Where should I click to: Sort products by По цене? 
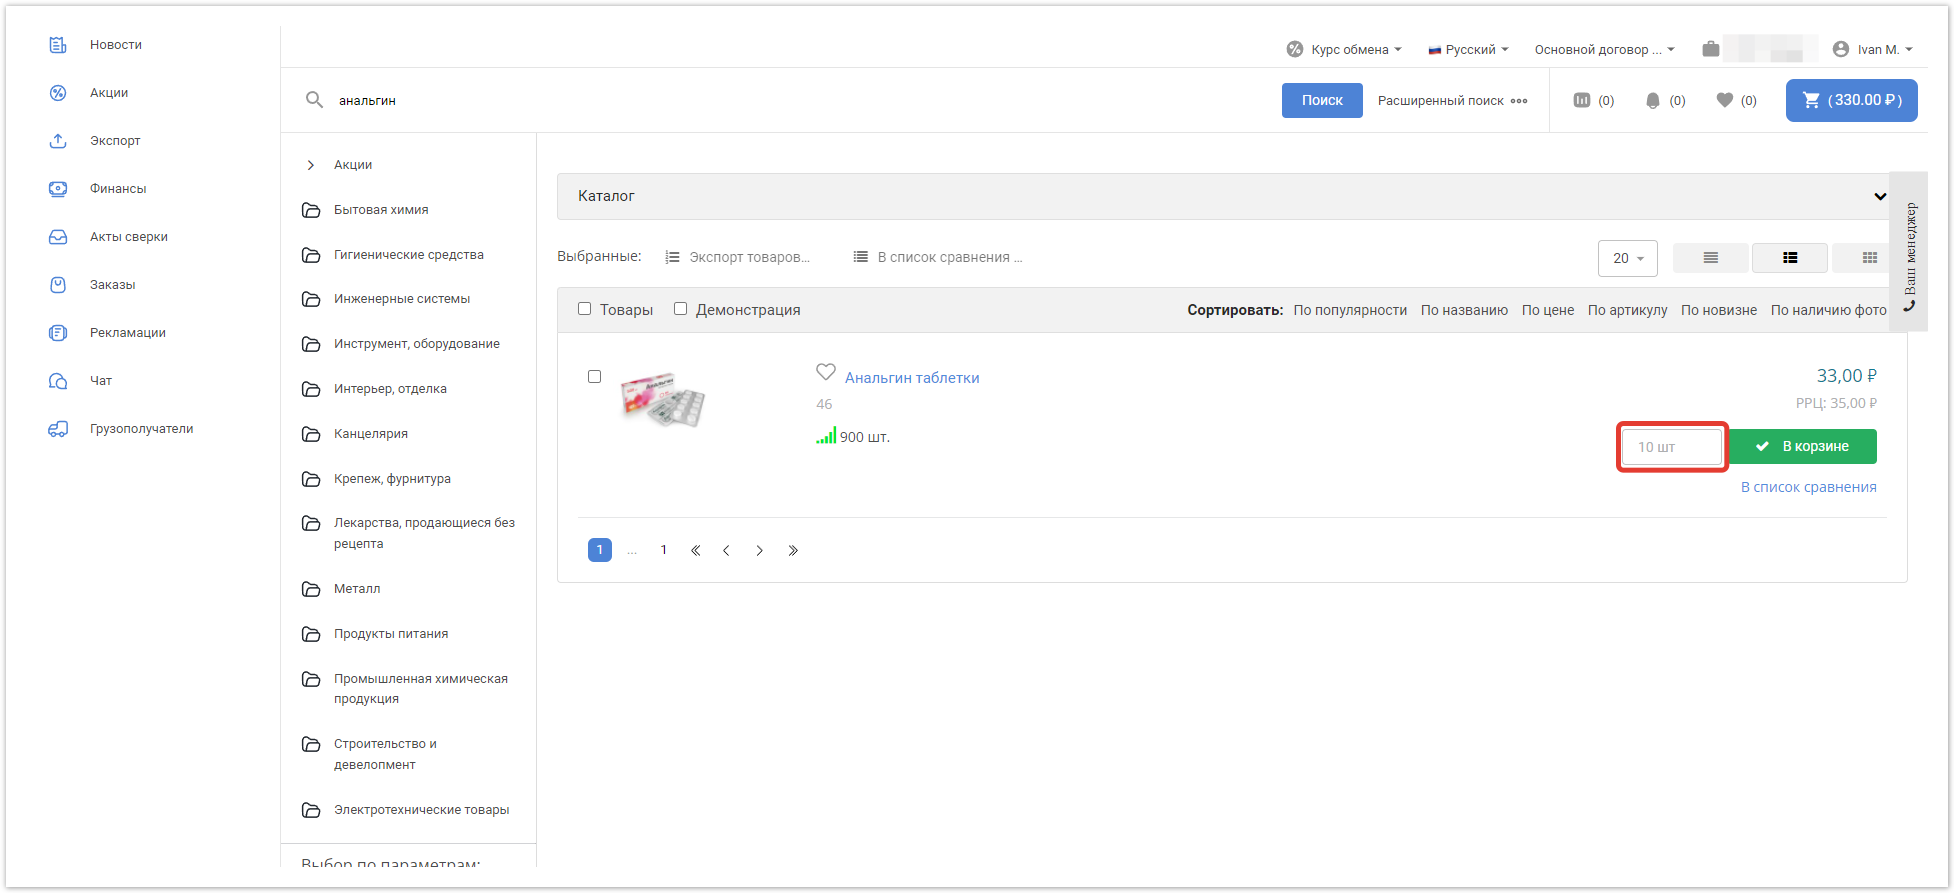tap(1547, 310)
